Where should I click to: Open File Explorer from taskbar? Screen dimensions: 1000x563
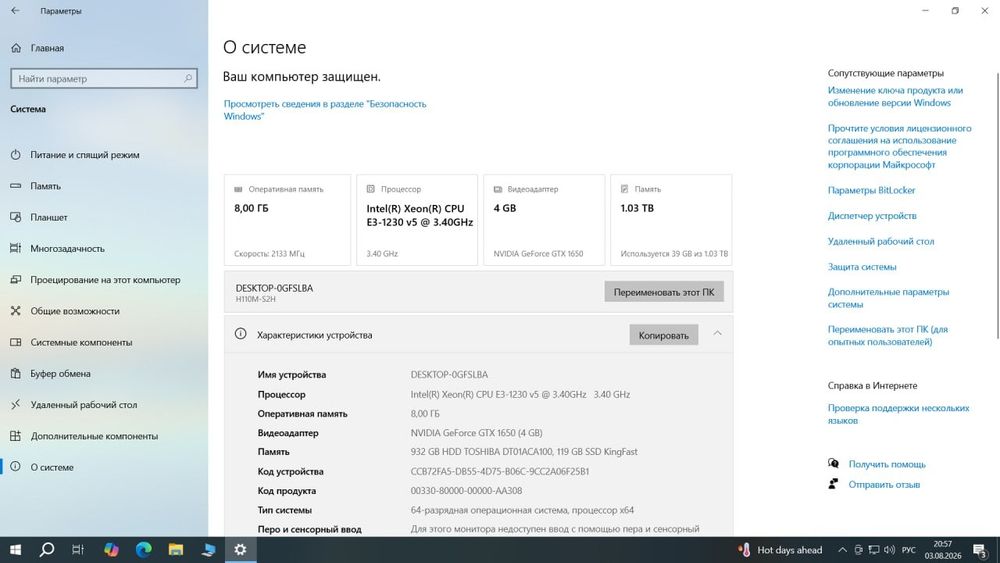(x=176, y=550)
